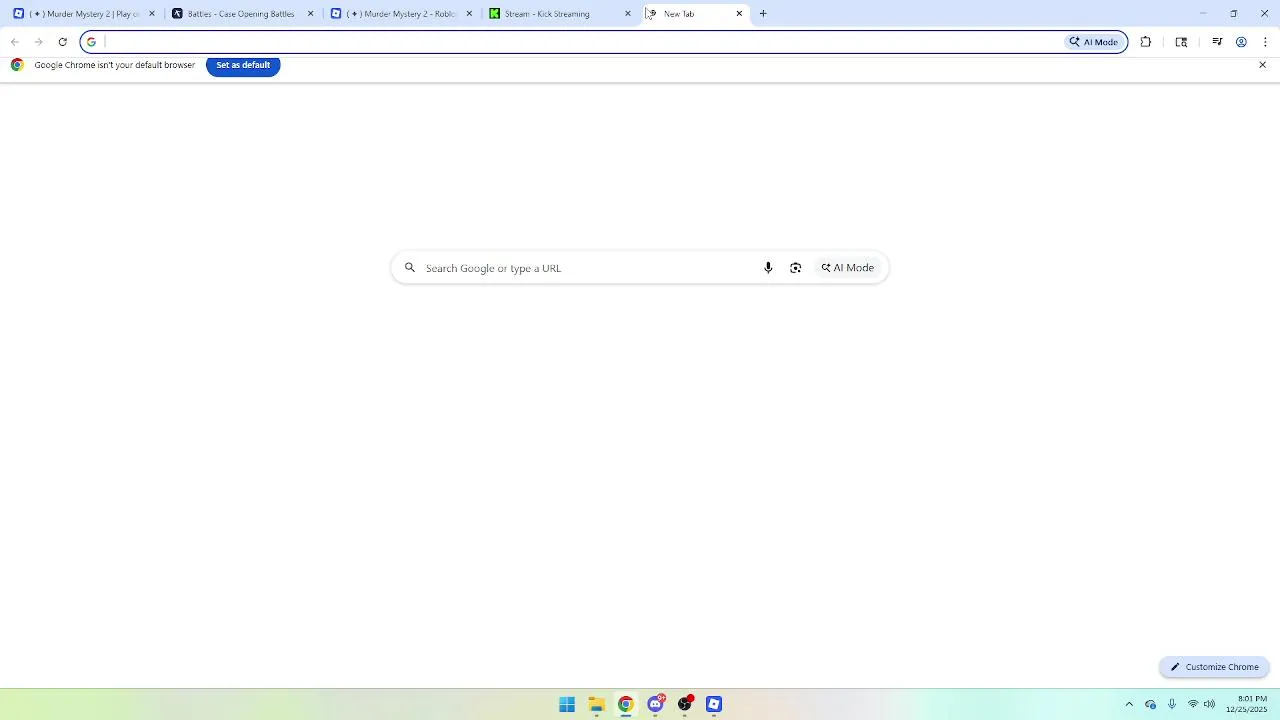This screenshot has width=1280, height=720.
Task: Open the Windows Start menu
Action: point(567,704)
